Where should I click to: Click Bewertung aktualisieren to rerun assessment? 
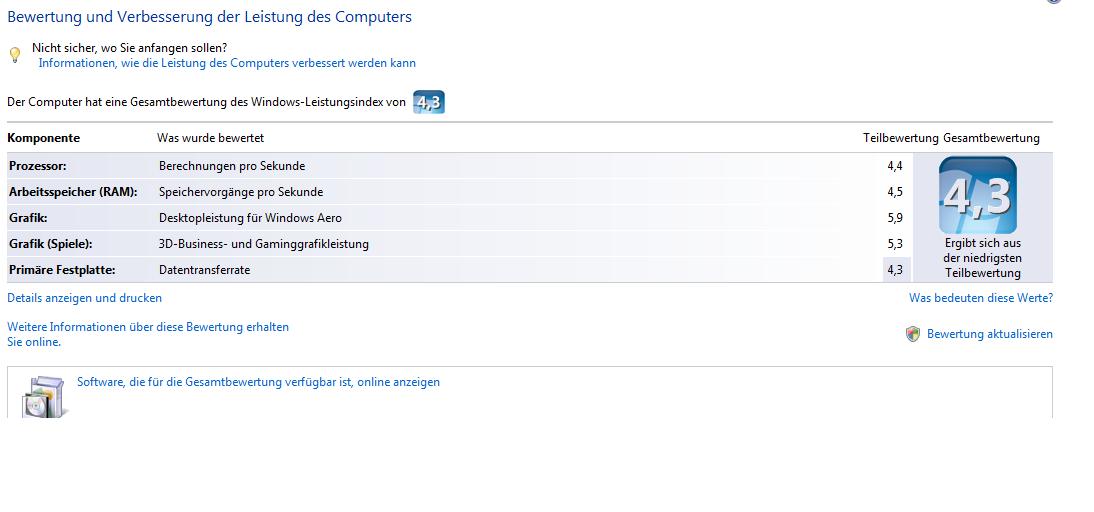989,334
